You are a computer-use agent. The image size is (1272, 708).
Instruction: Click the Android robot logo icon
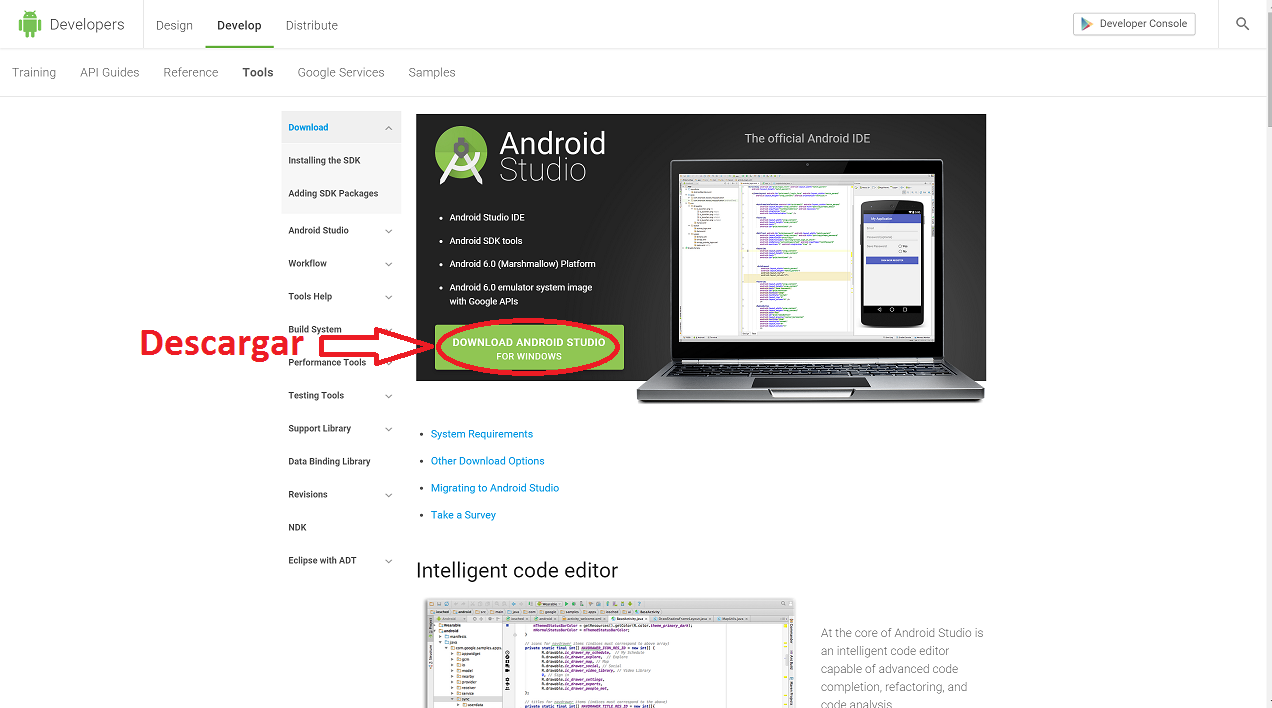(x=30, y=24)
